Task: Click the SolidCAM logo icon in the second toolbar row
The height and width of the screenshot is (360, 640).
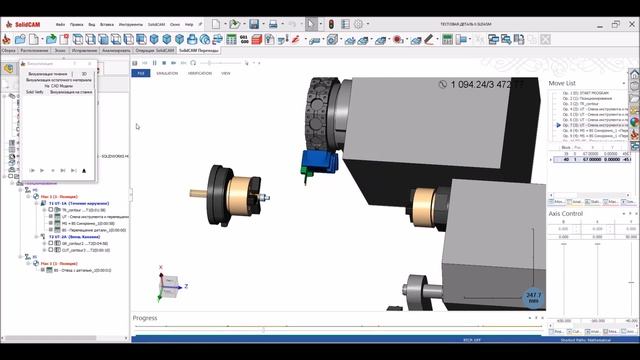Action: pyautogui.click(x=6, y=39)
